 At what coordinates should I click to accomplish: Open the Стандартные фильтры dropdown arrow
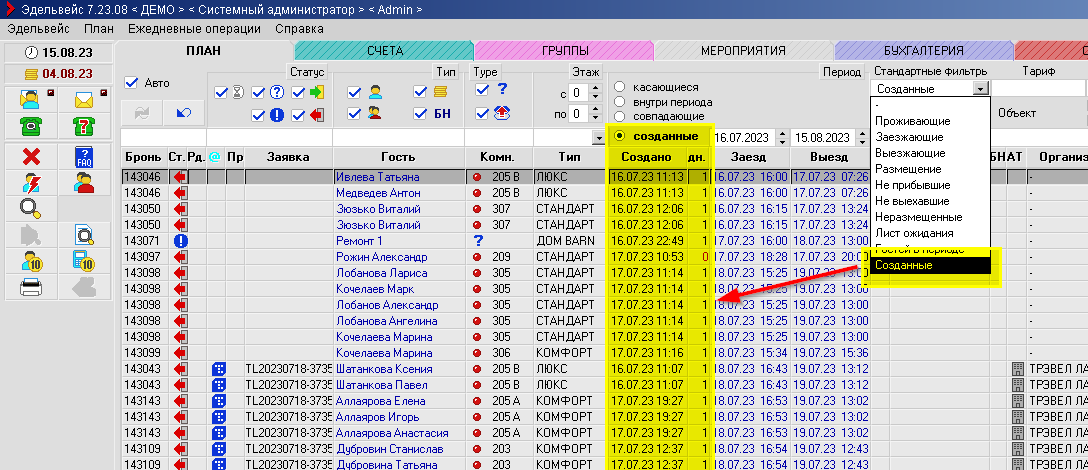point(980,89)
